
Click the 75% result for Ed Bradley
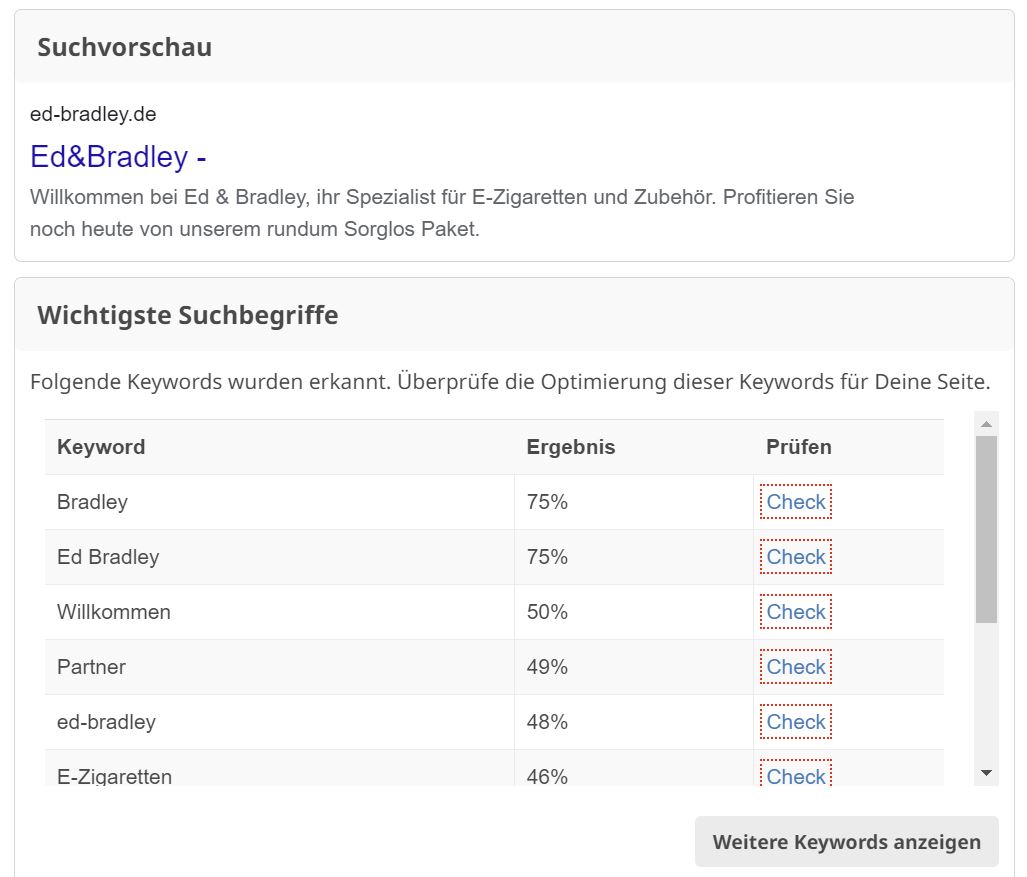pyautogui.click(x=547, y=557)
